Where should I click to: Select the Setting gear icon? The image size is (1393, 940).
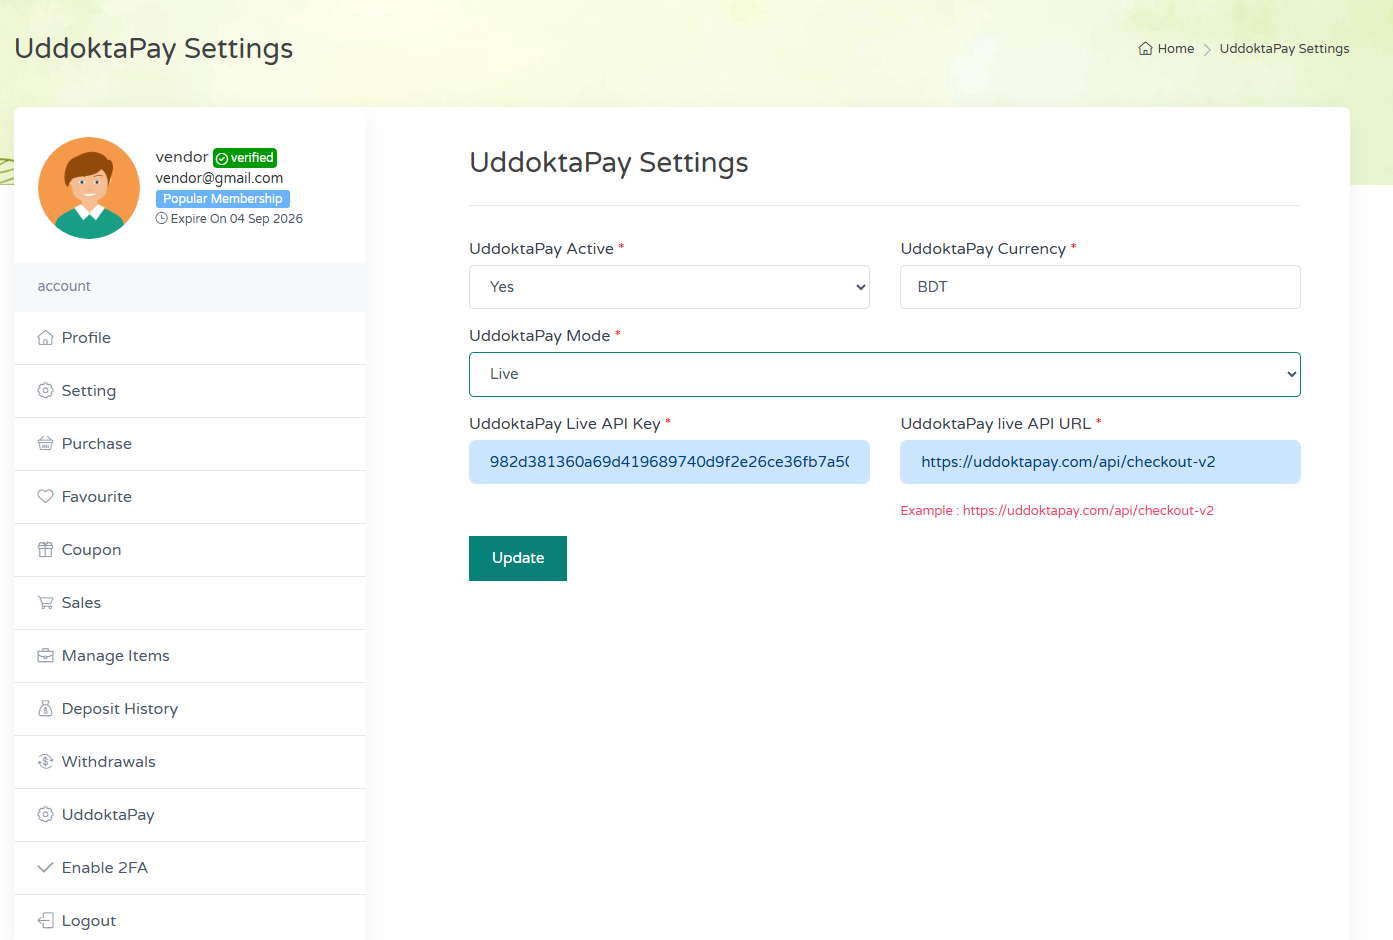(x=45, y=390)
